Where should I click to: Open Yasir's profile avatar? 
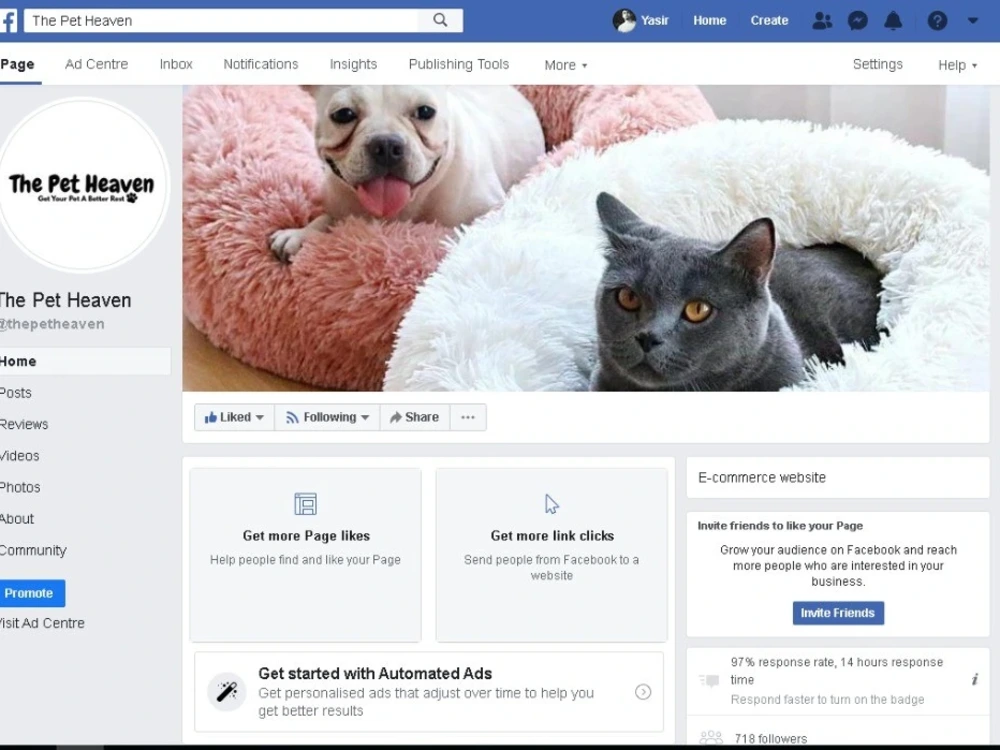(x=624, y=20)
